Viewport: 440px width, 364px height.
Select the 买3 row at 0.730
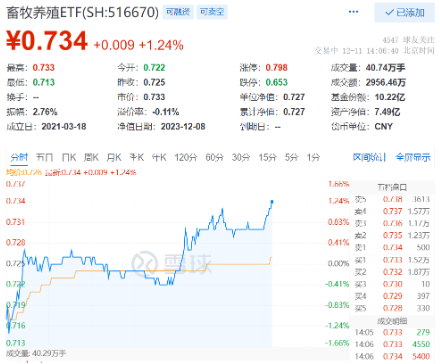(x=392, y=284)
